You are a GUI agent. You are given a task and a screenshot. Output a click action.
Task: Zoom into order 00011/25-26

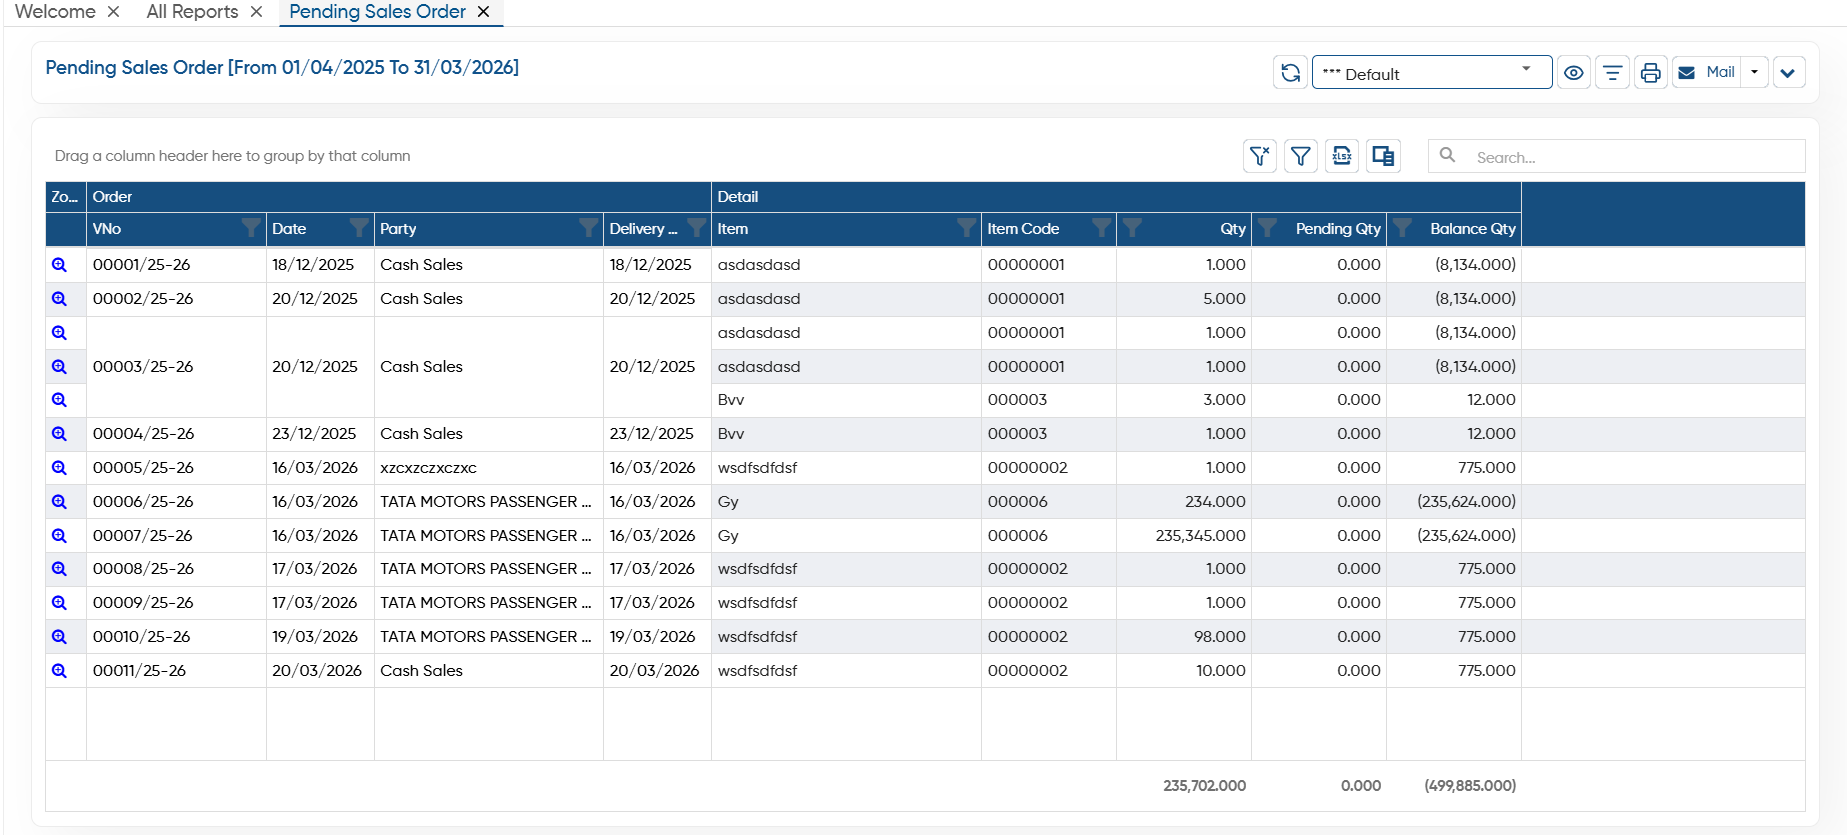(59, 671)
